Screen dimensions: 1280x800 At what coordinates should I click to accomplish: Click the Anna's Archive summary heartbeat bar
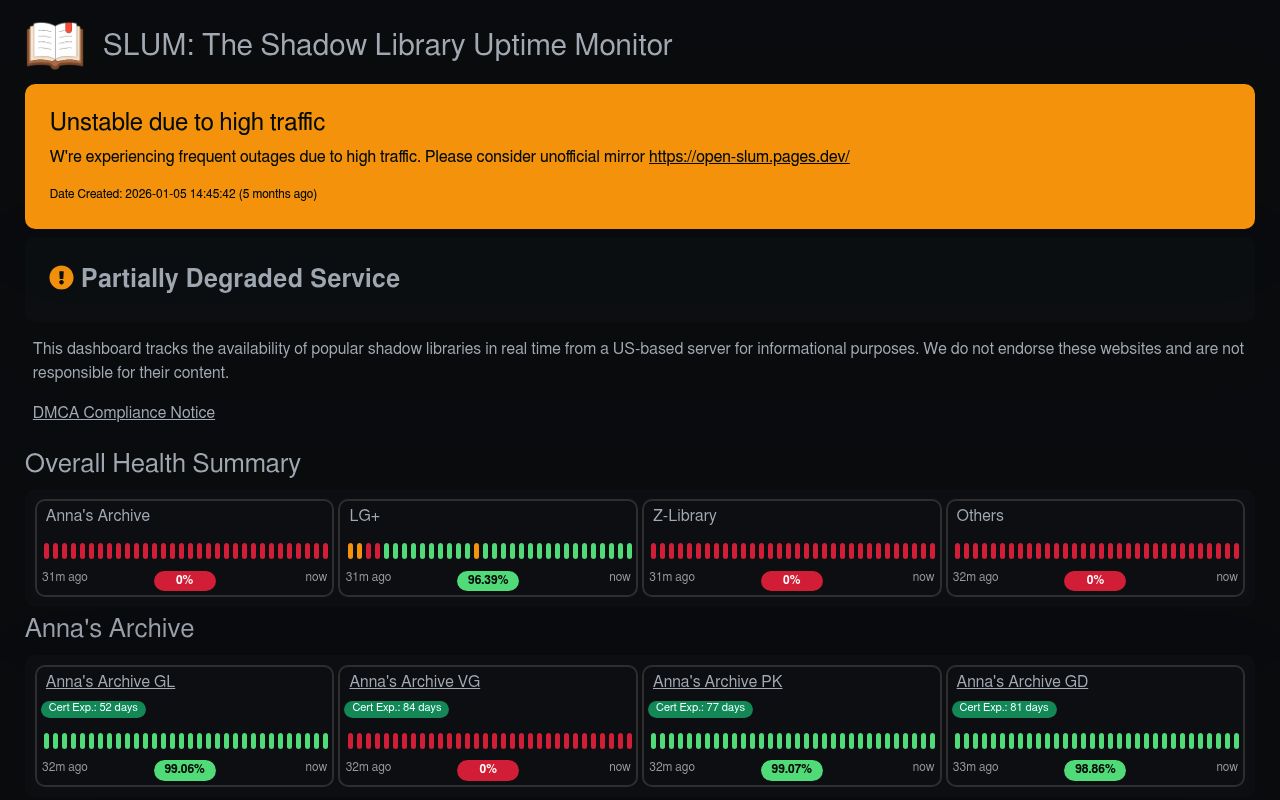pyautogui.click(x=186, y=551)
